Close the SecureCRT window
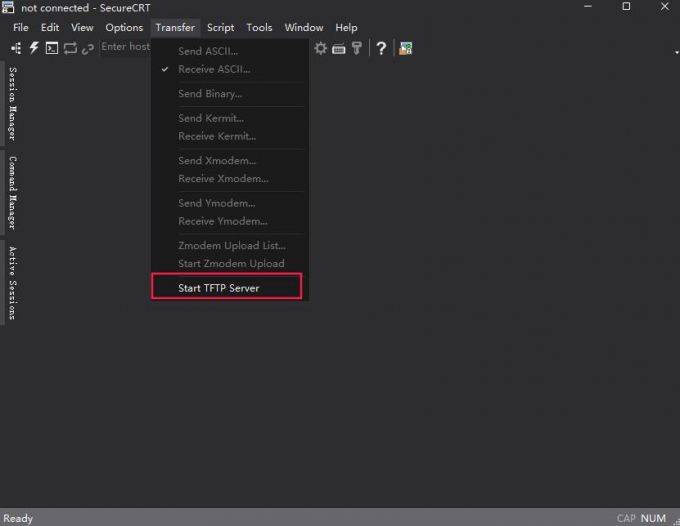 click(x=664, y=7)
